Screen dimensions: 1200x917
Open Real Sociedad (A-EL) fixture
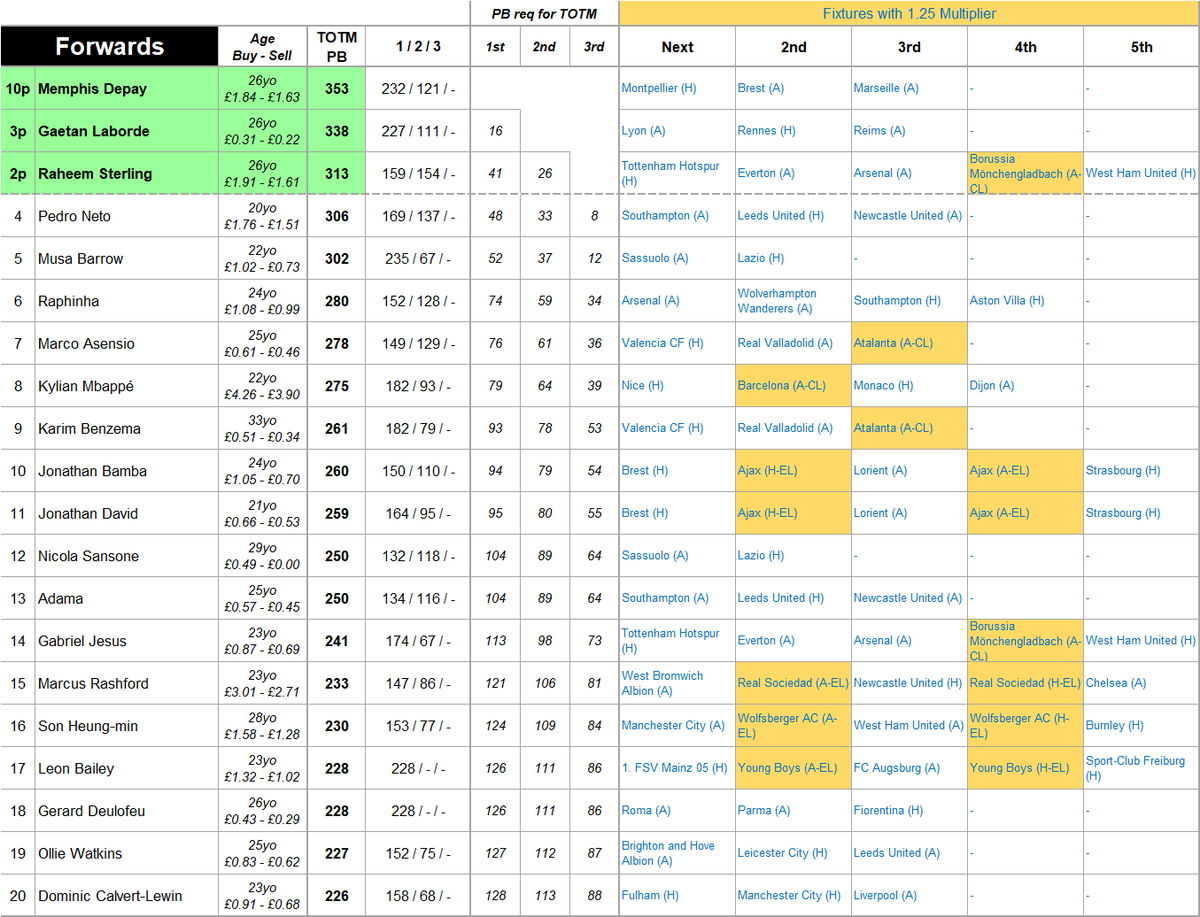point(793,684)
